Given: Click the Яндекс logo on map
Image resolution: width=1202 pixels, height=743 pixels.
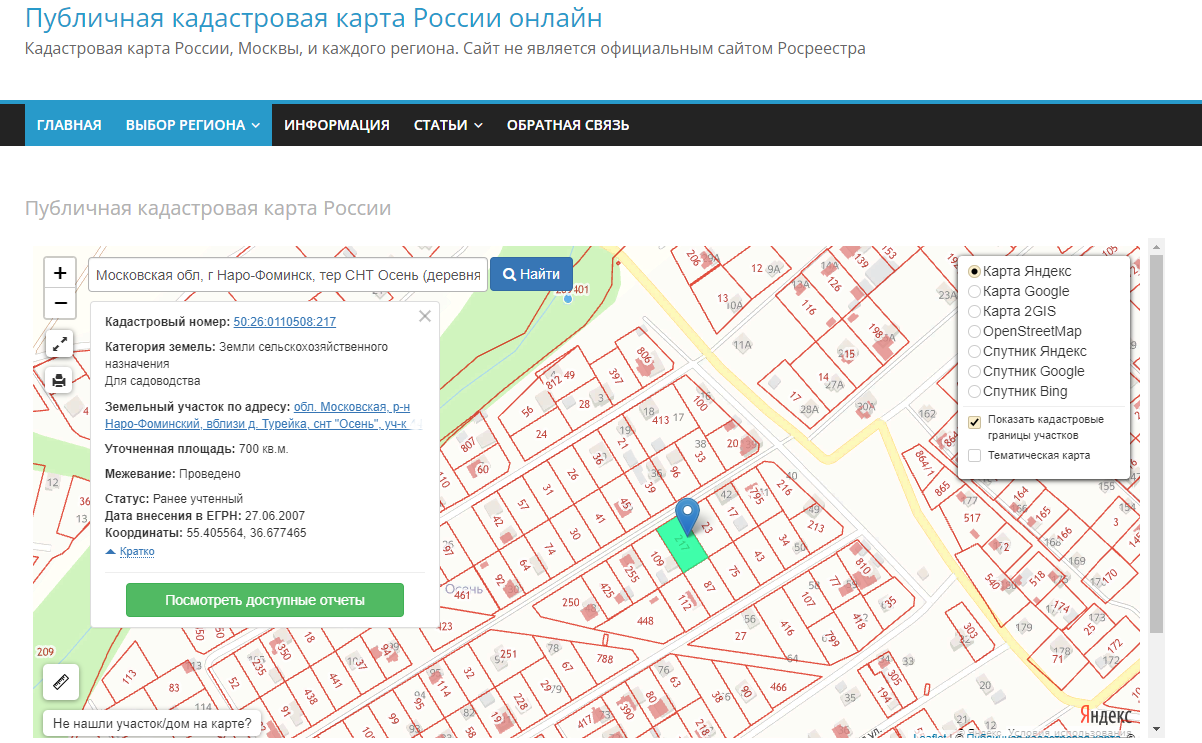Looking at the screenshot, I should pos(1107,716).
